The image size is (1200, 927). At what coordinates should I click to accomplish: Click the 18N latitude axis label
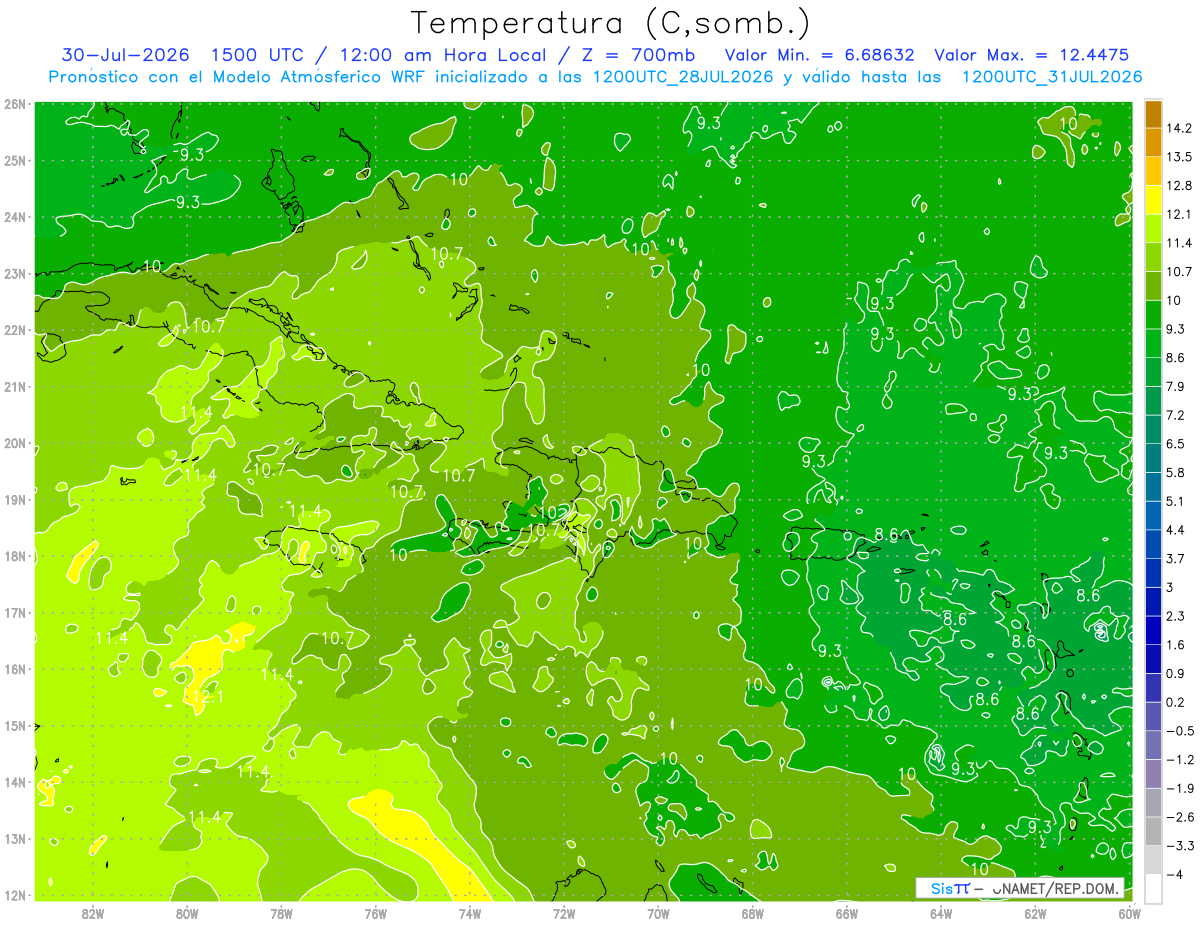[15, 556]
